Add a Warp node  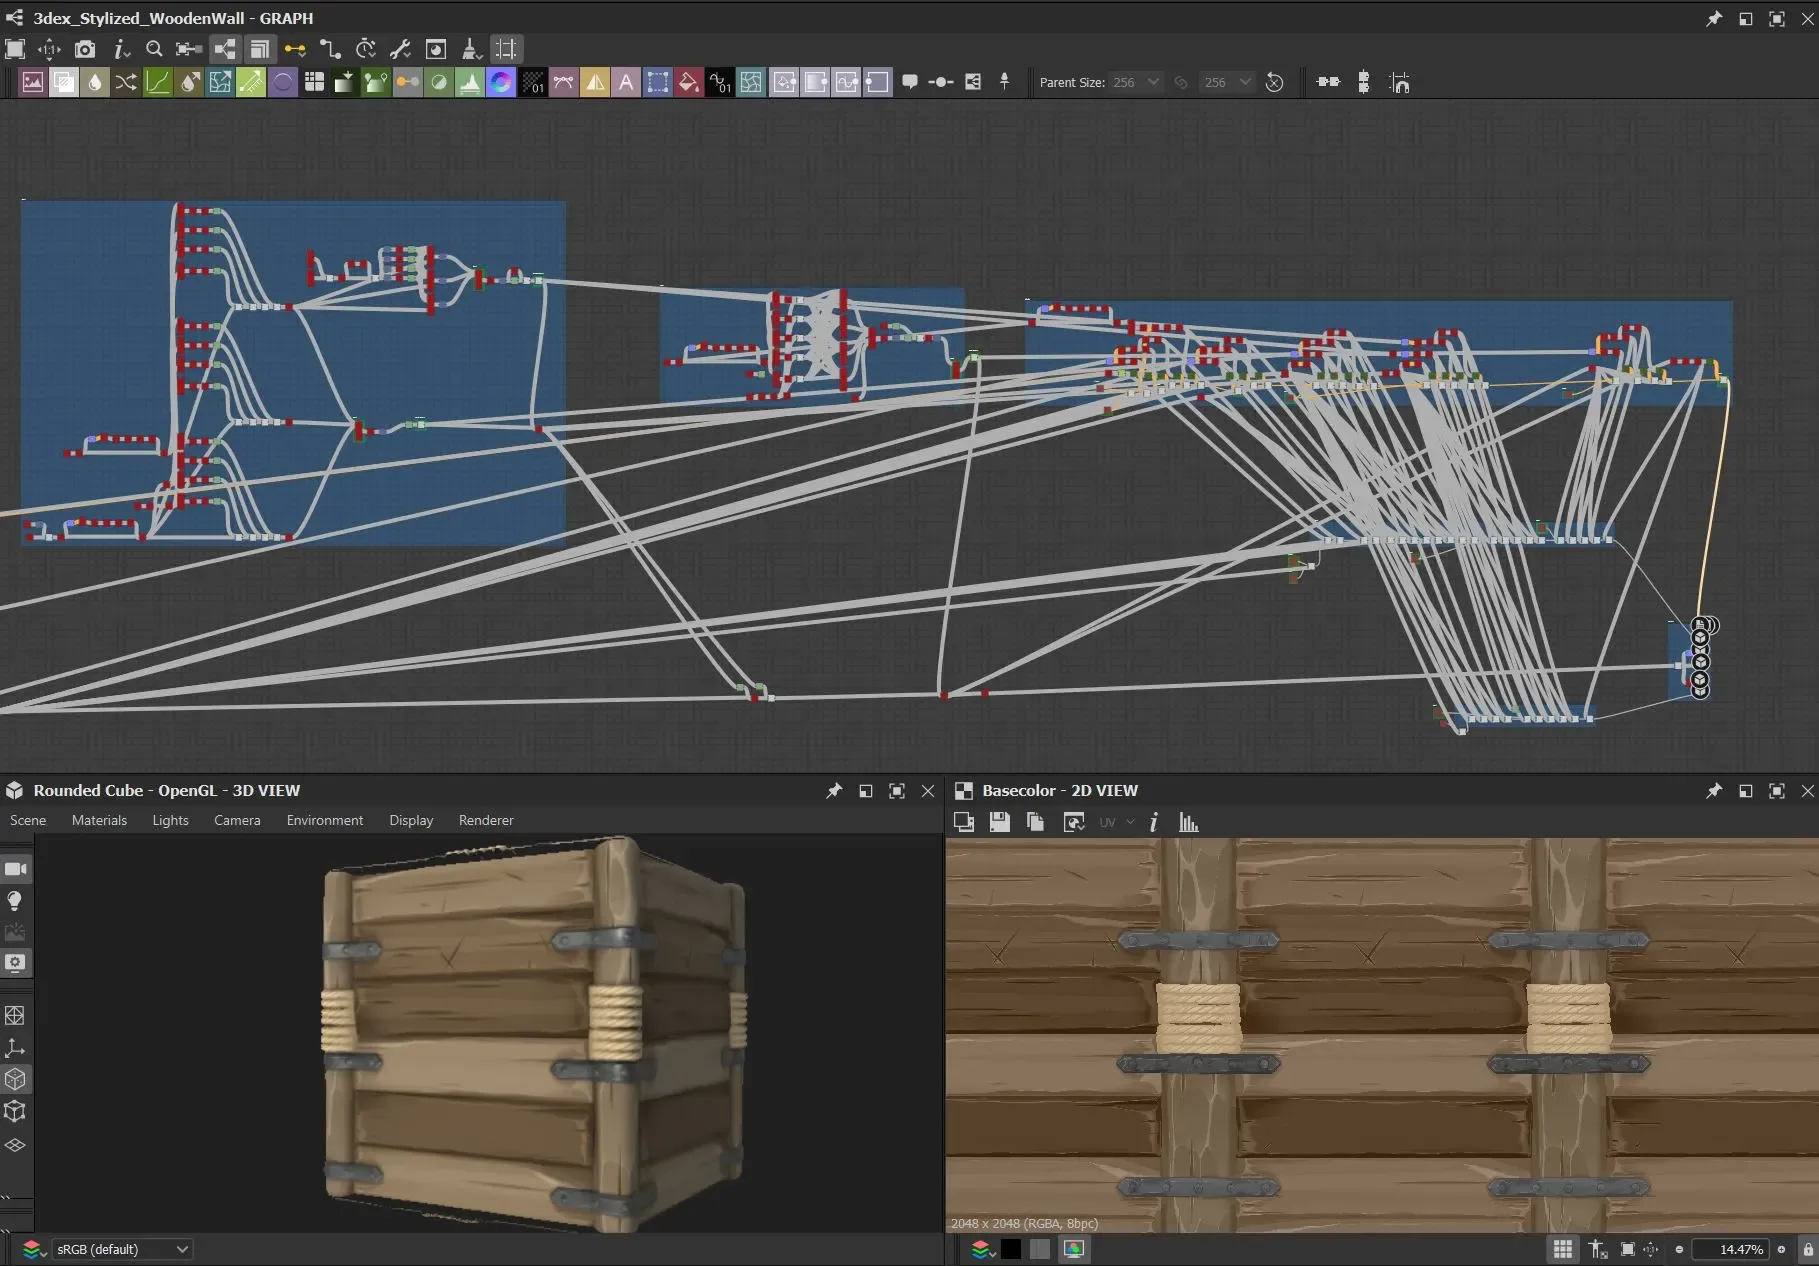click(751, 82)
